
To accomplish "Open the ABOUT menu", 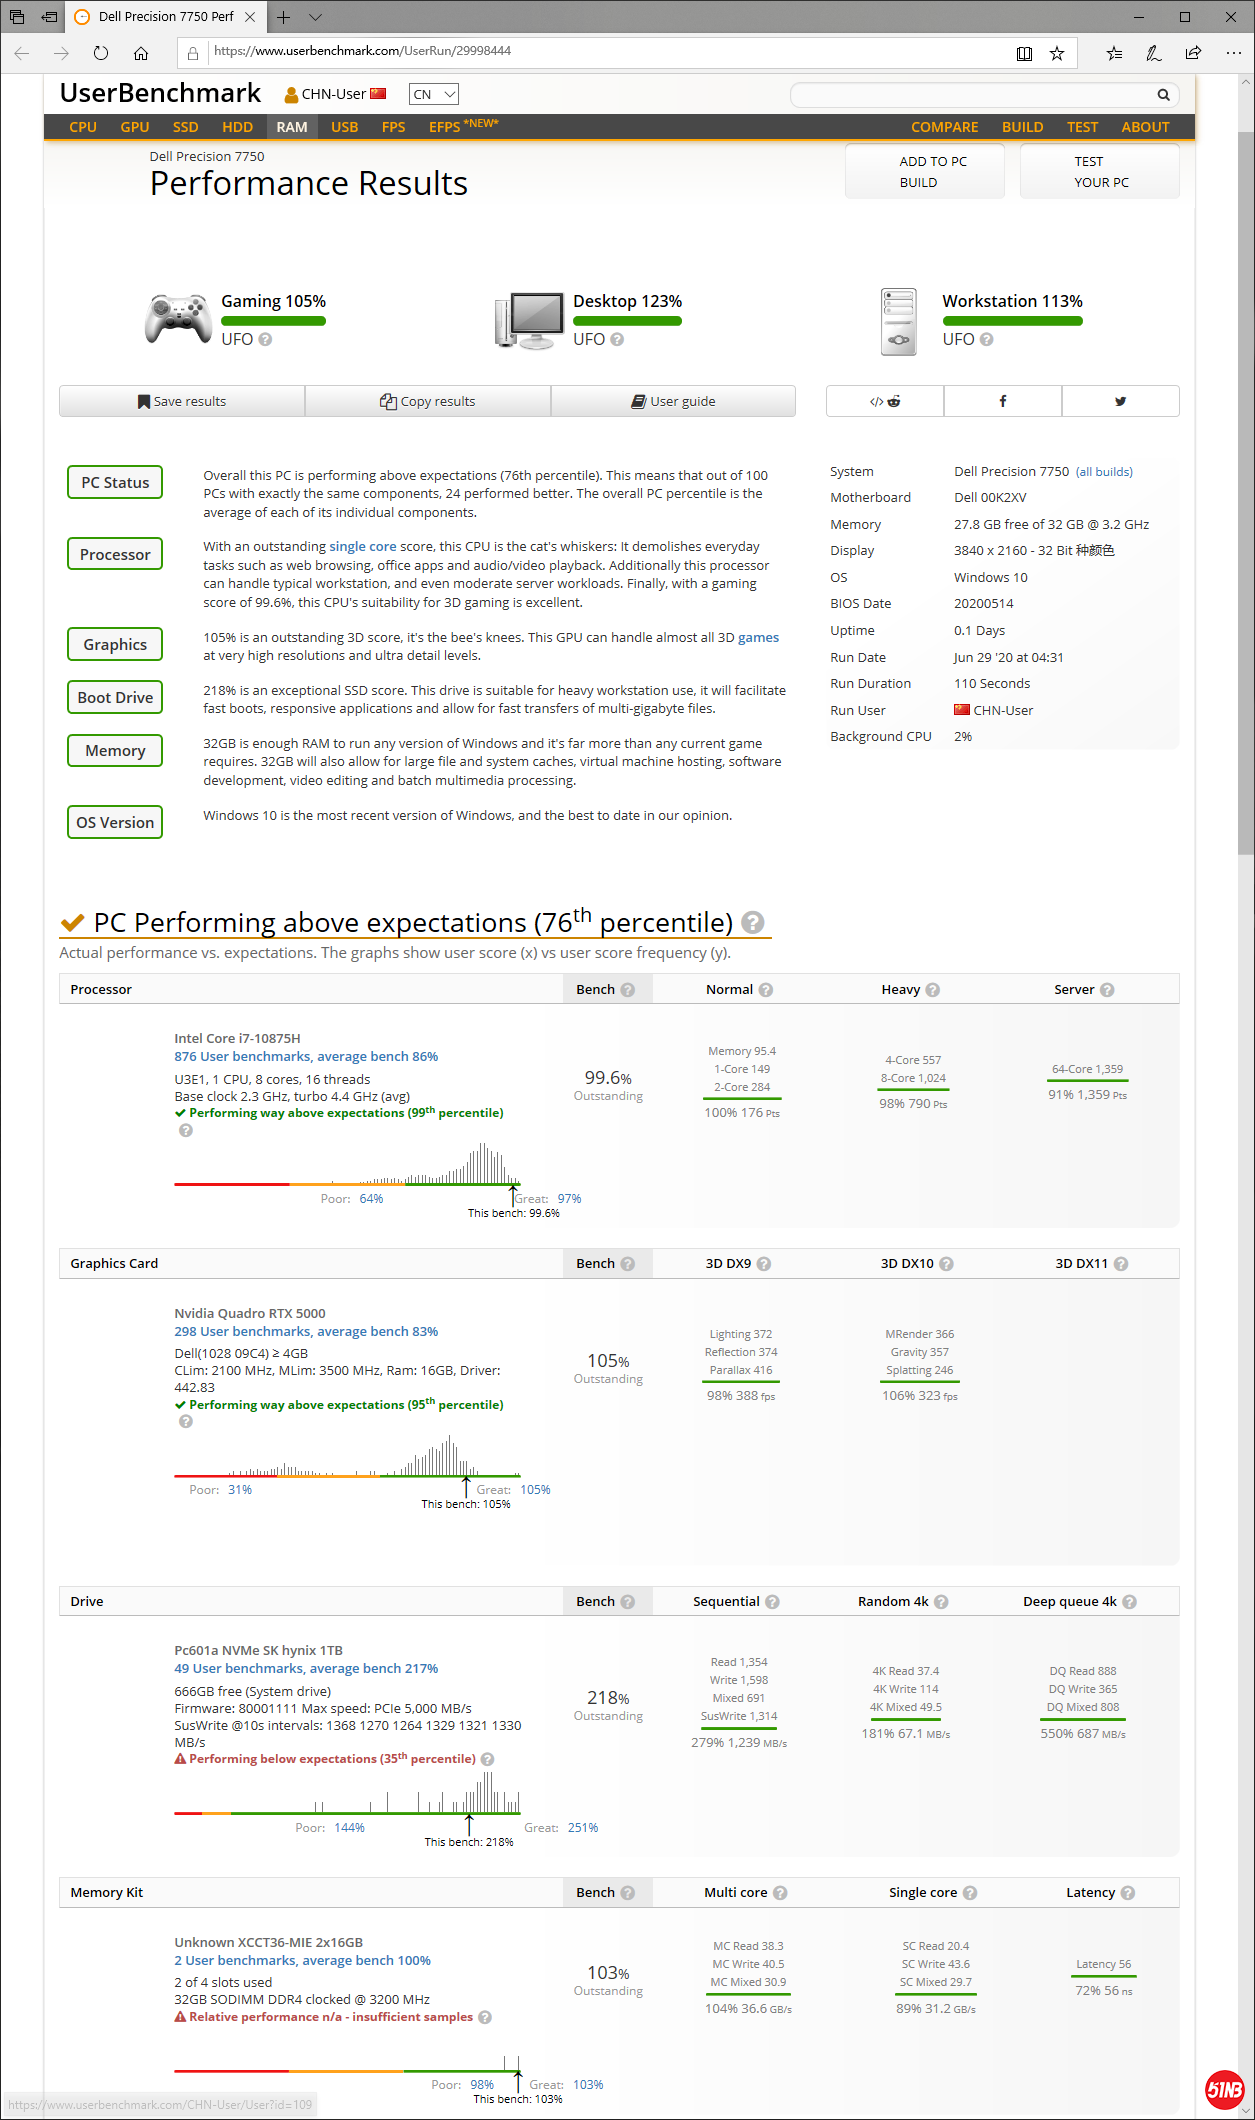I will [1145, 127].
